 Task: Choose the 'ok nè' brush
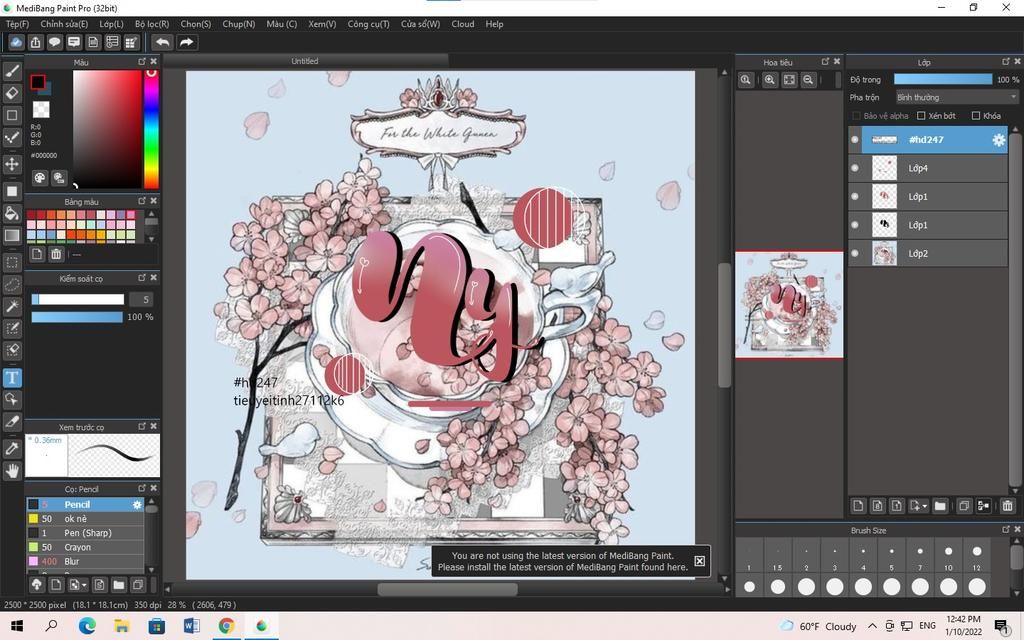pyautogui.click(x=85, y=519)
